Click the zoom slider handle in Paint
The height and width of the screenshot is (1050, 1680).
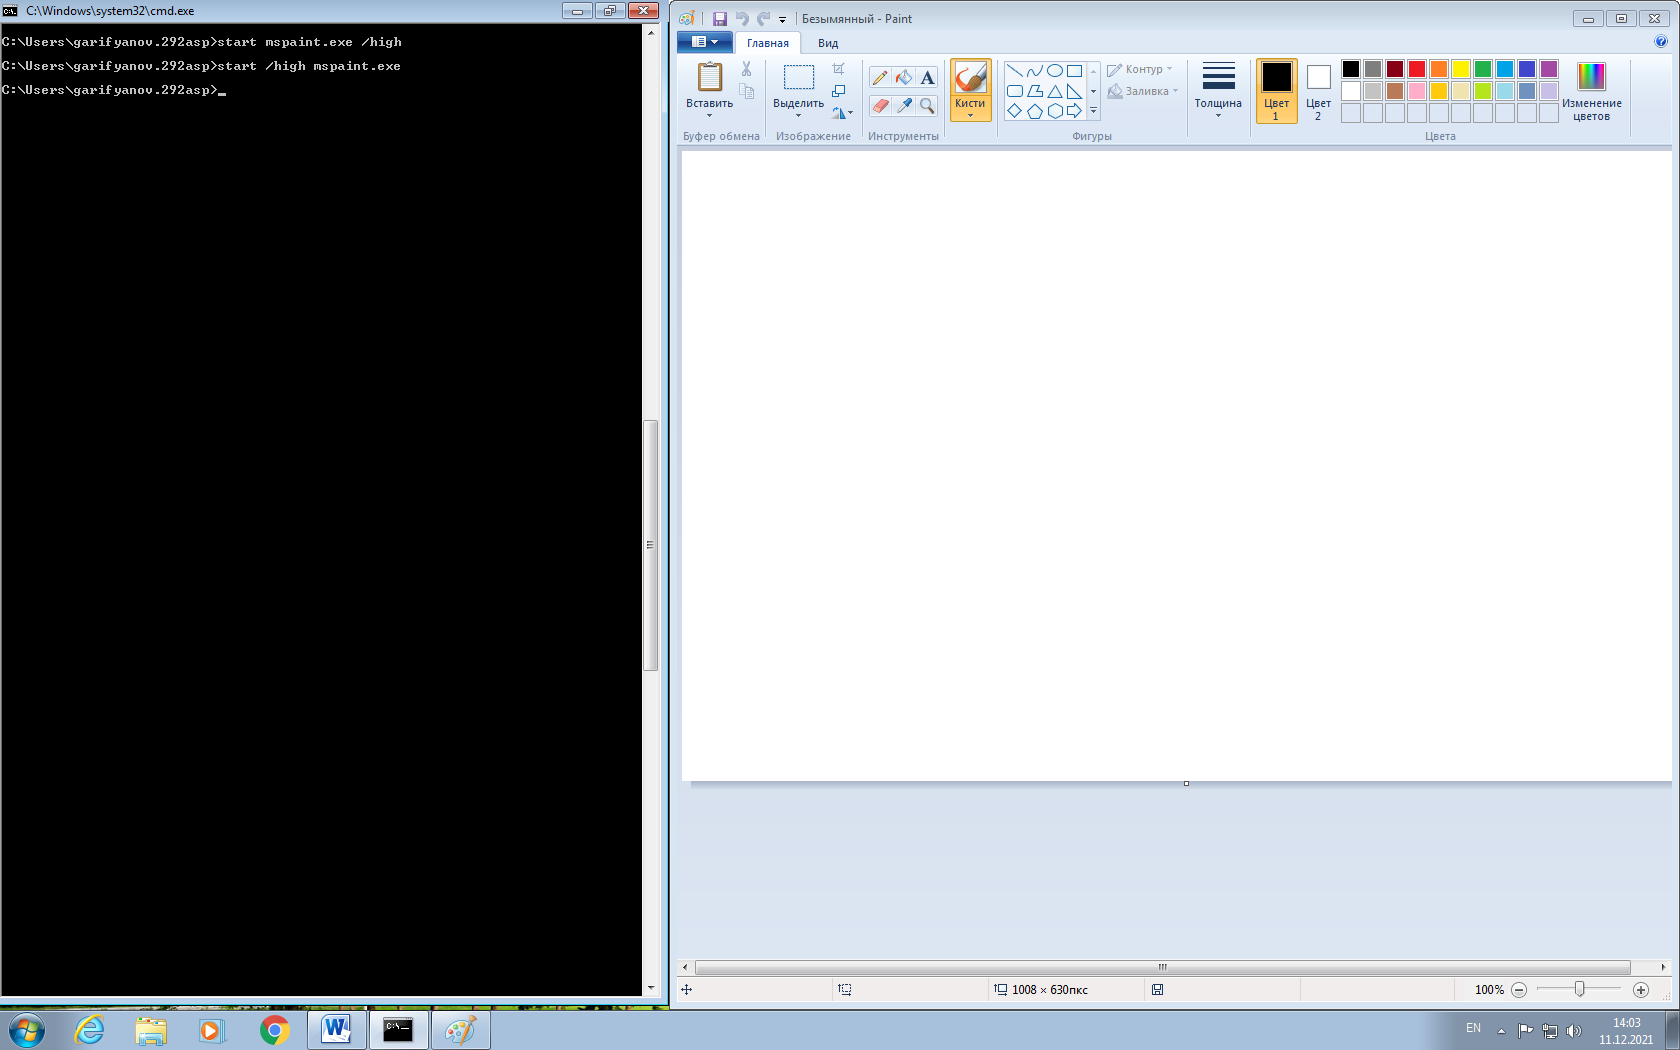pyautogui.click(x=1579, y=989)
